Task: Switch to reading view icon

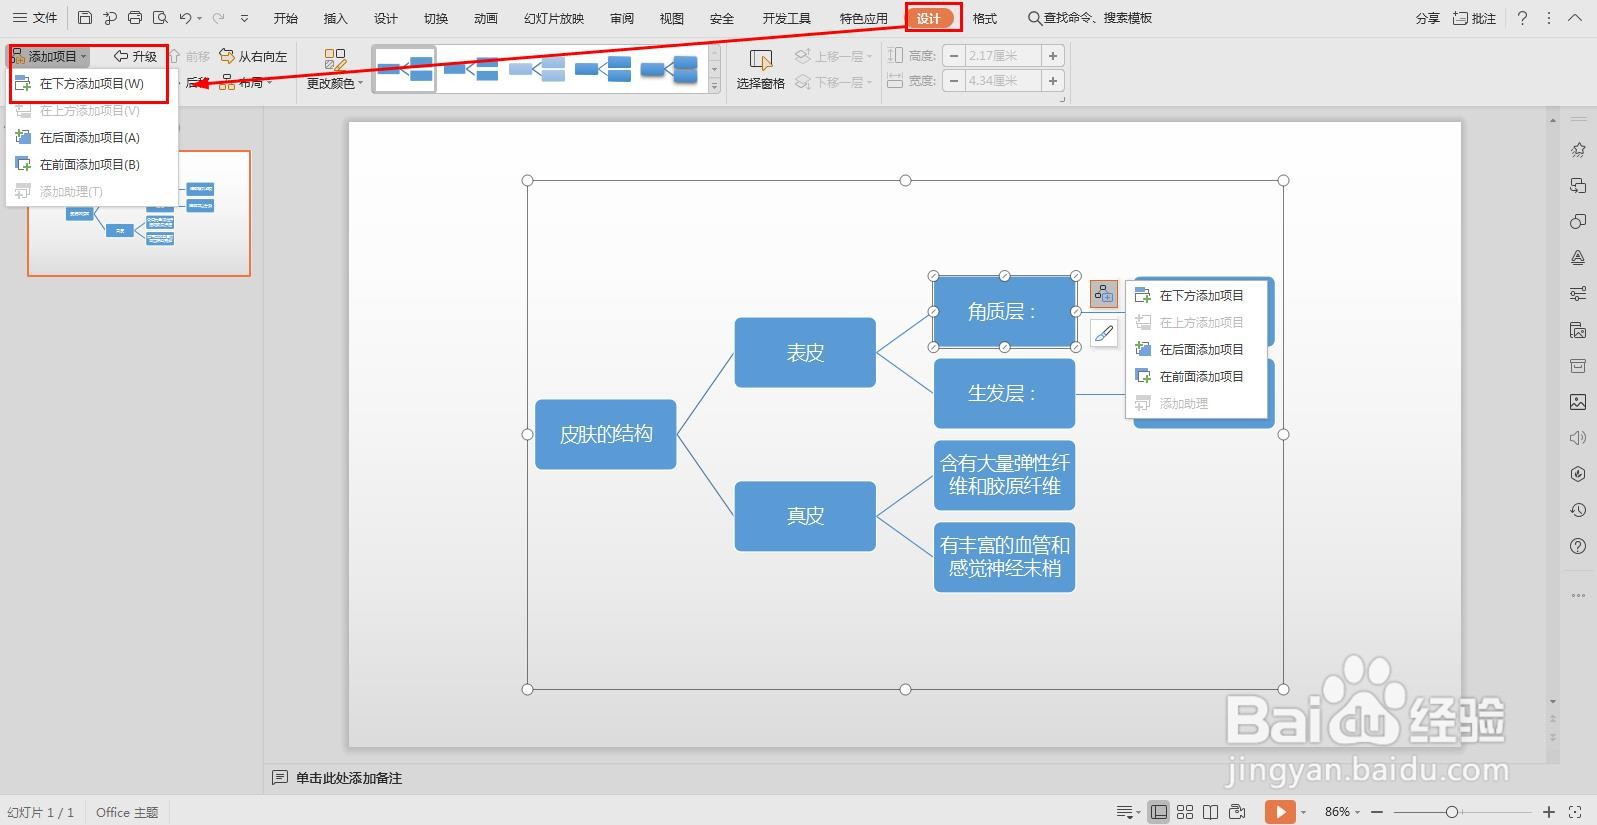Action: pyautogui.click(x=1211, y=812)
